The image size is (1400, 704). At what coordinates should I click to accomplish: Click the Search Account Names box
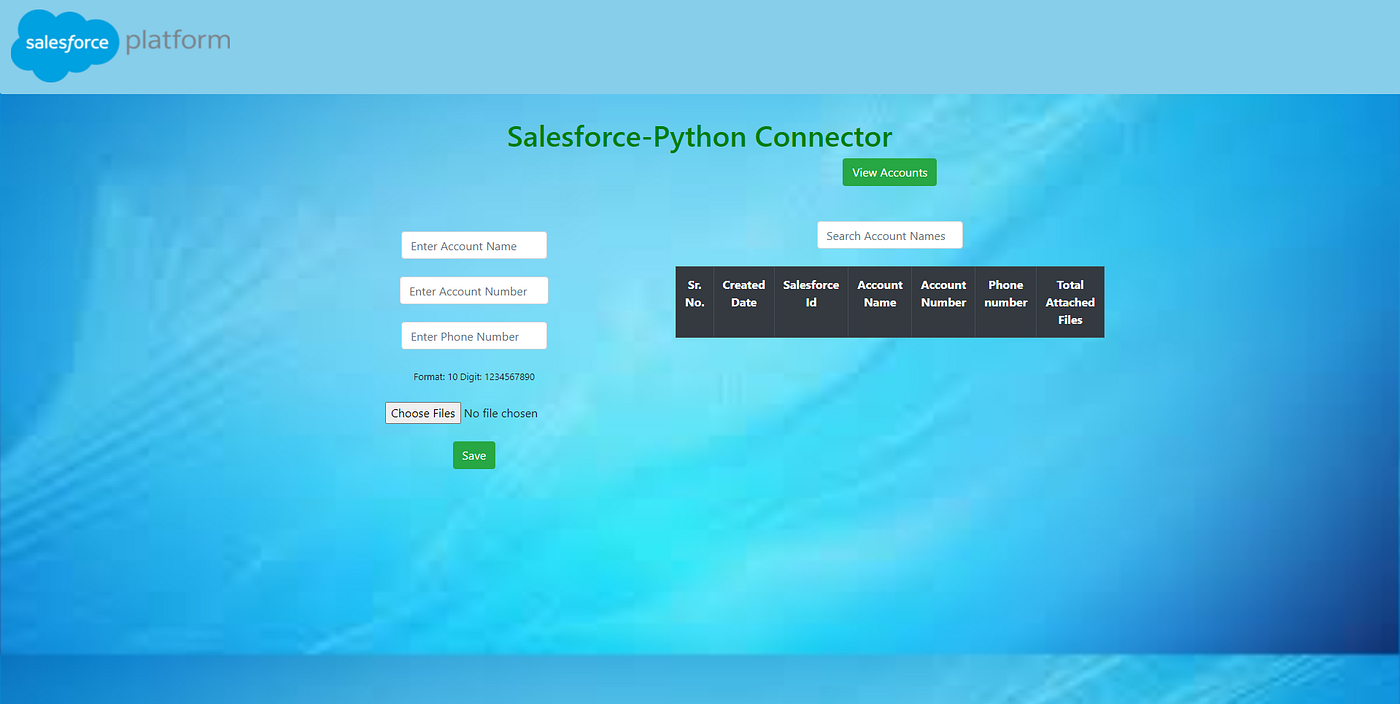(889, 235)
